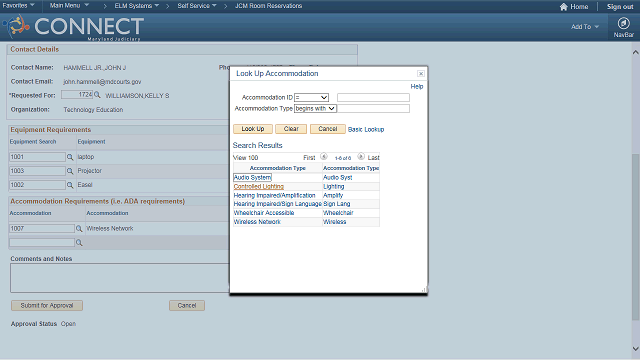640x360 pixels.
Task: Cancel the accommodation lookup dialog
Action: point(328,129)
